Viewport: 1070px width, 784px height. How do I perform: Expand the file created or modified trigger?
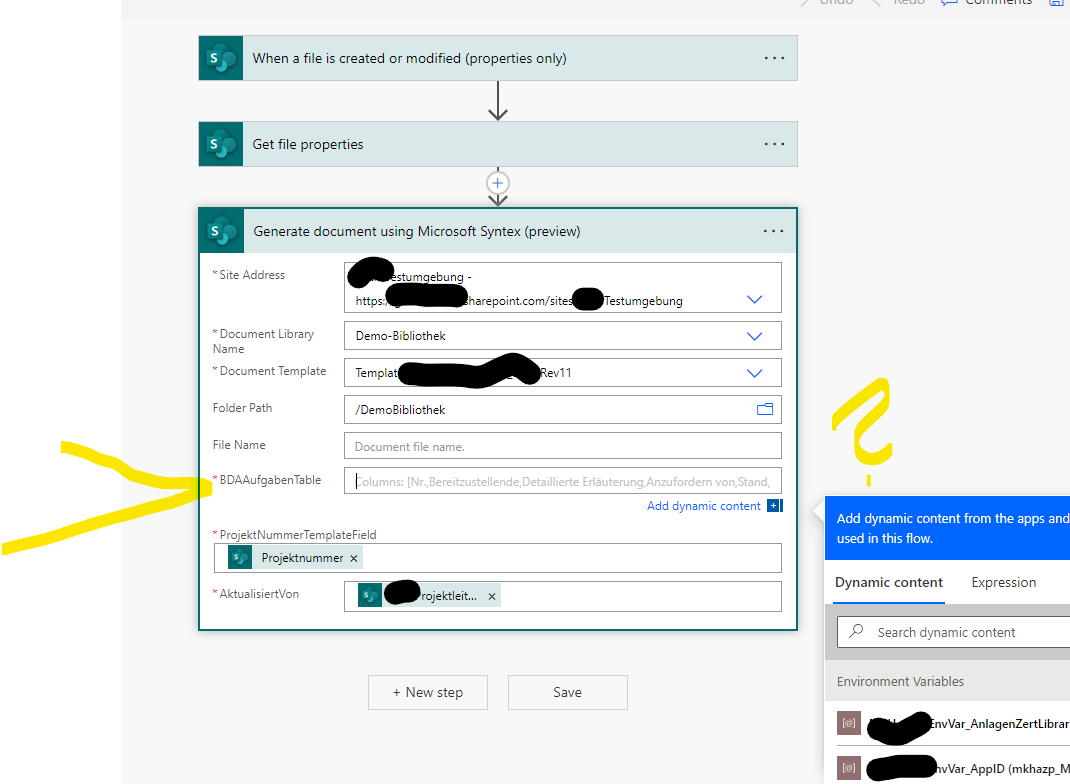[x=497, y=58]
